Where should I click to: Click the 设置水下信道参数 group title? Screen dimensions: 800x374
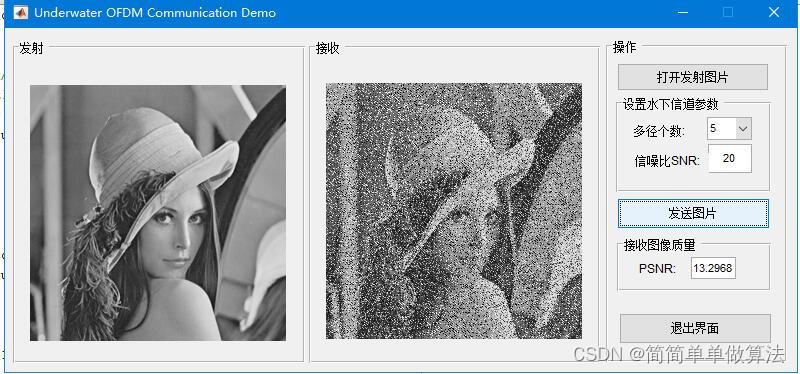click(x=670, y=104)
